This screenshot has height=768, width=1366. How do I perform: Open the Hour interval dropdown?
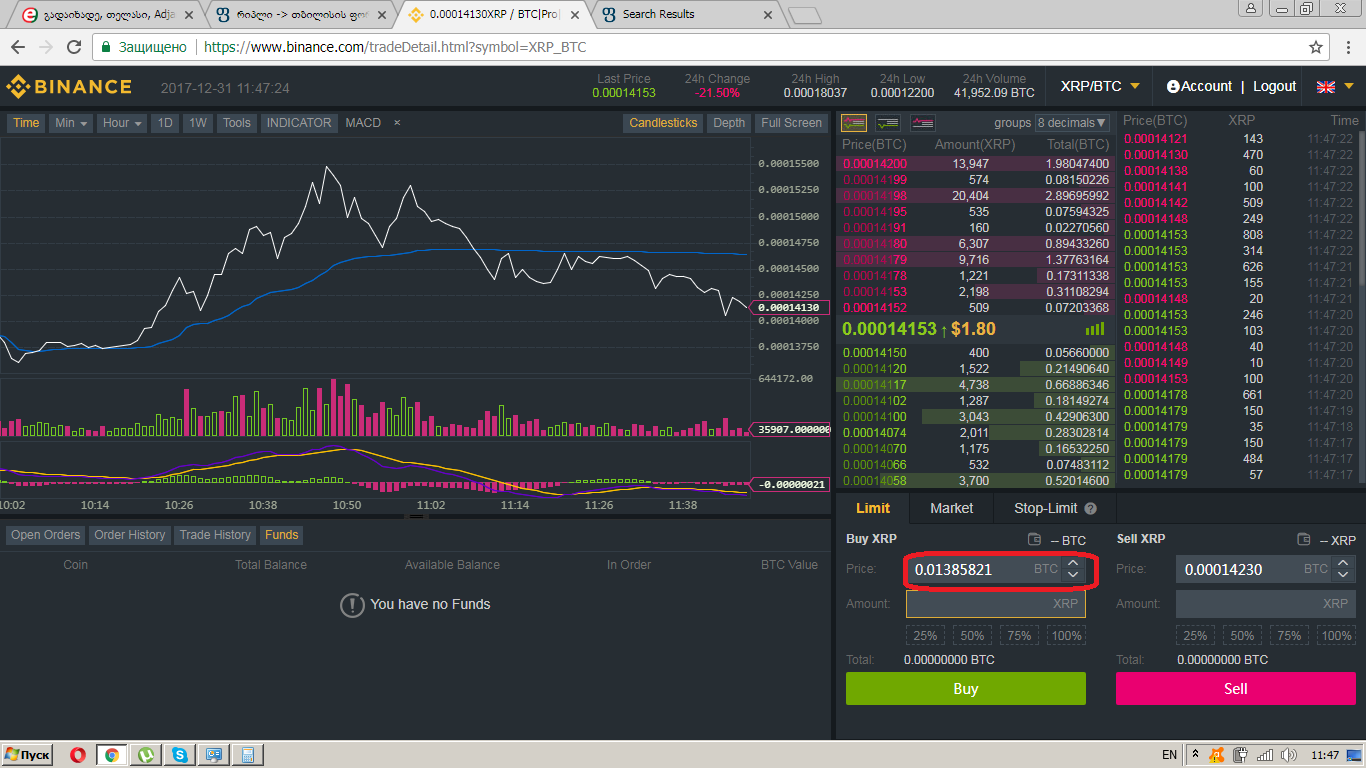click(123, 123)
